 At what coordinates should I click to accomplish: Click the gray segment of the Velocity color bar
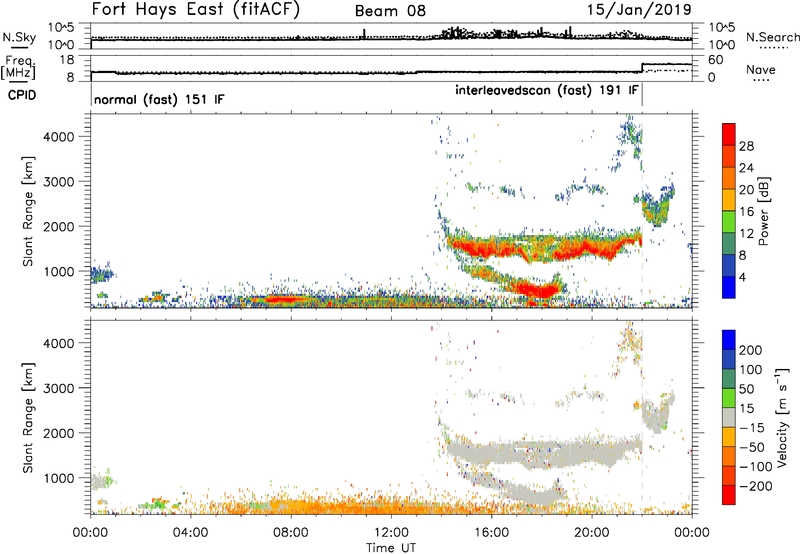pos(729,417)
